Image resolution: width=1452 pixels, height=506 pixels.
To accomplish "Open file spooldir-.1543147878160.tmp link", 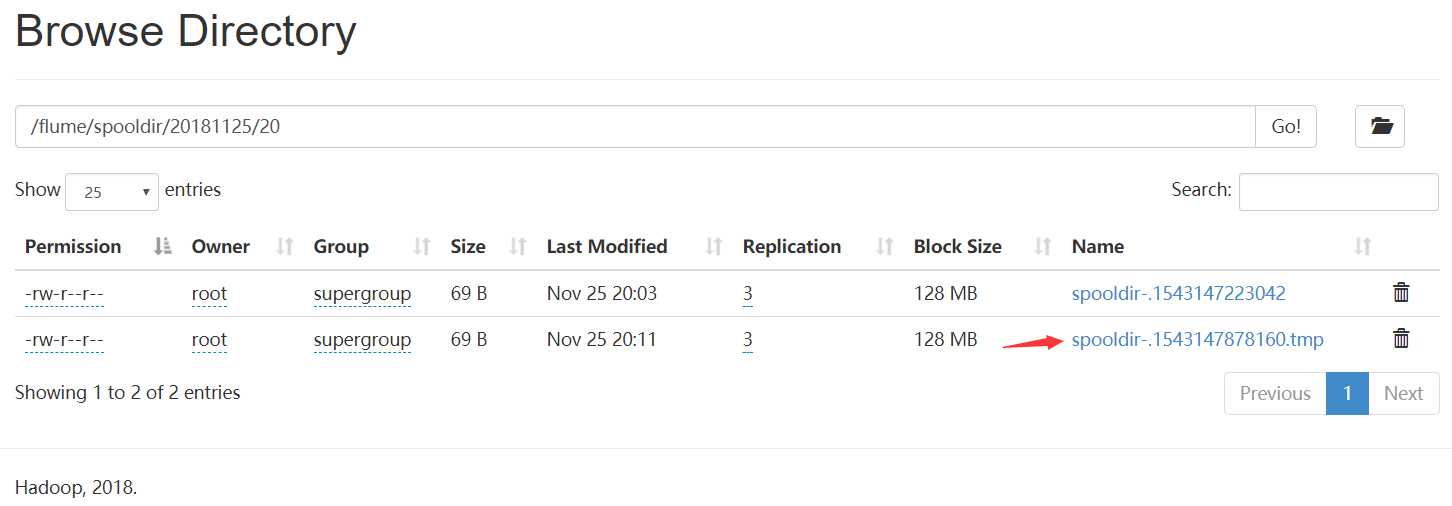I will point(1197,340).
